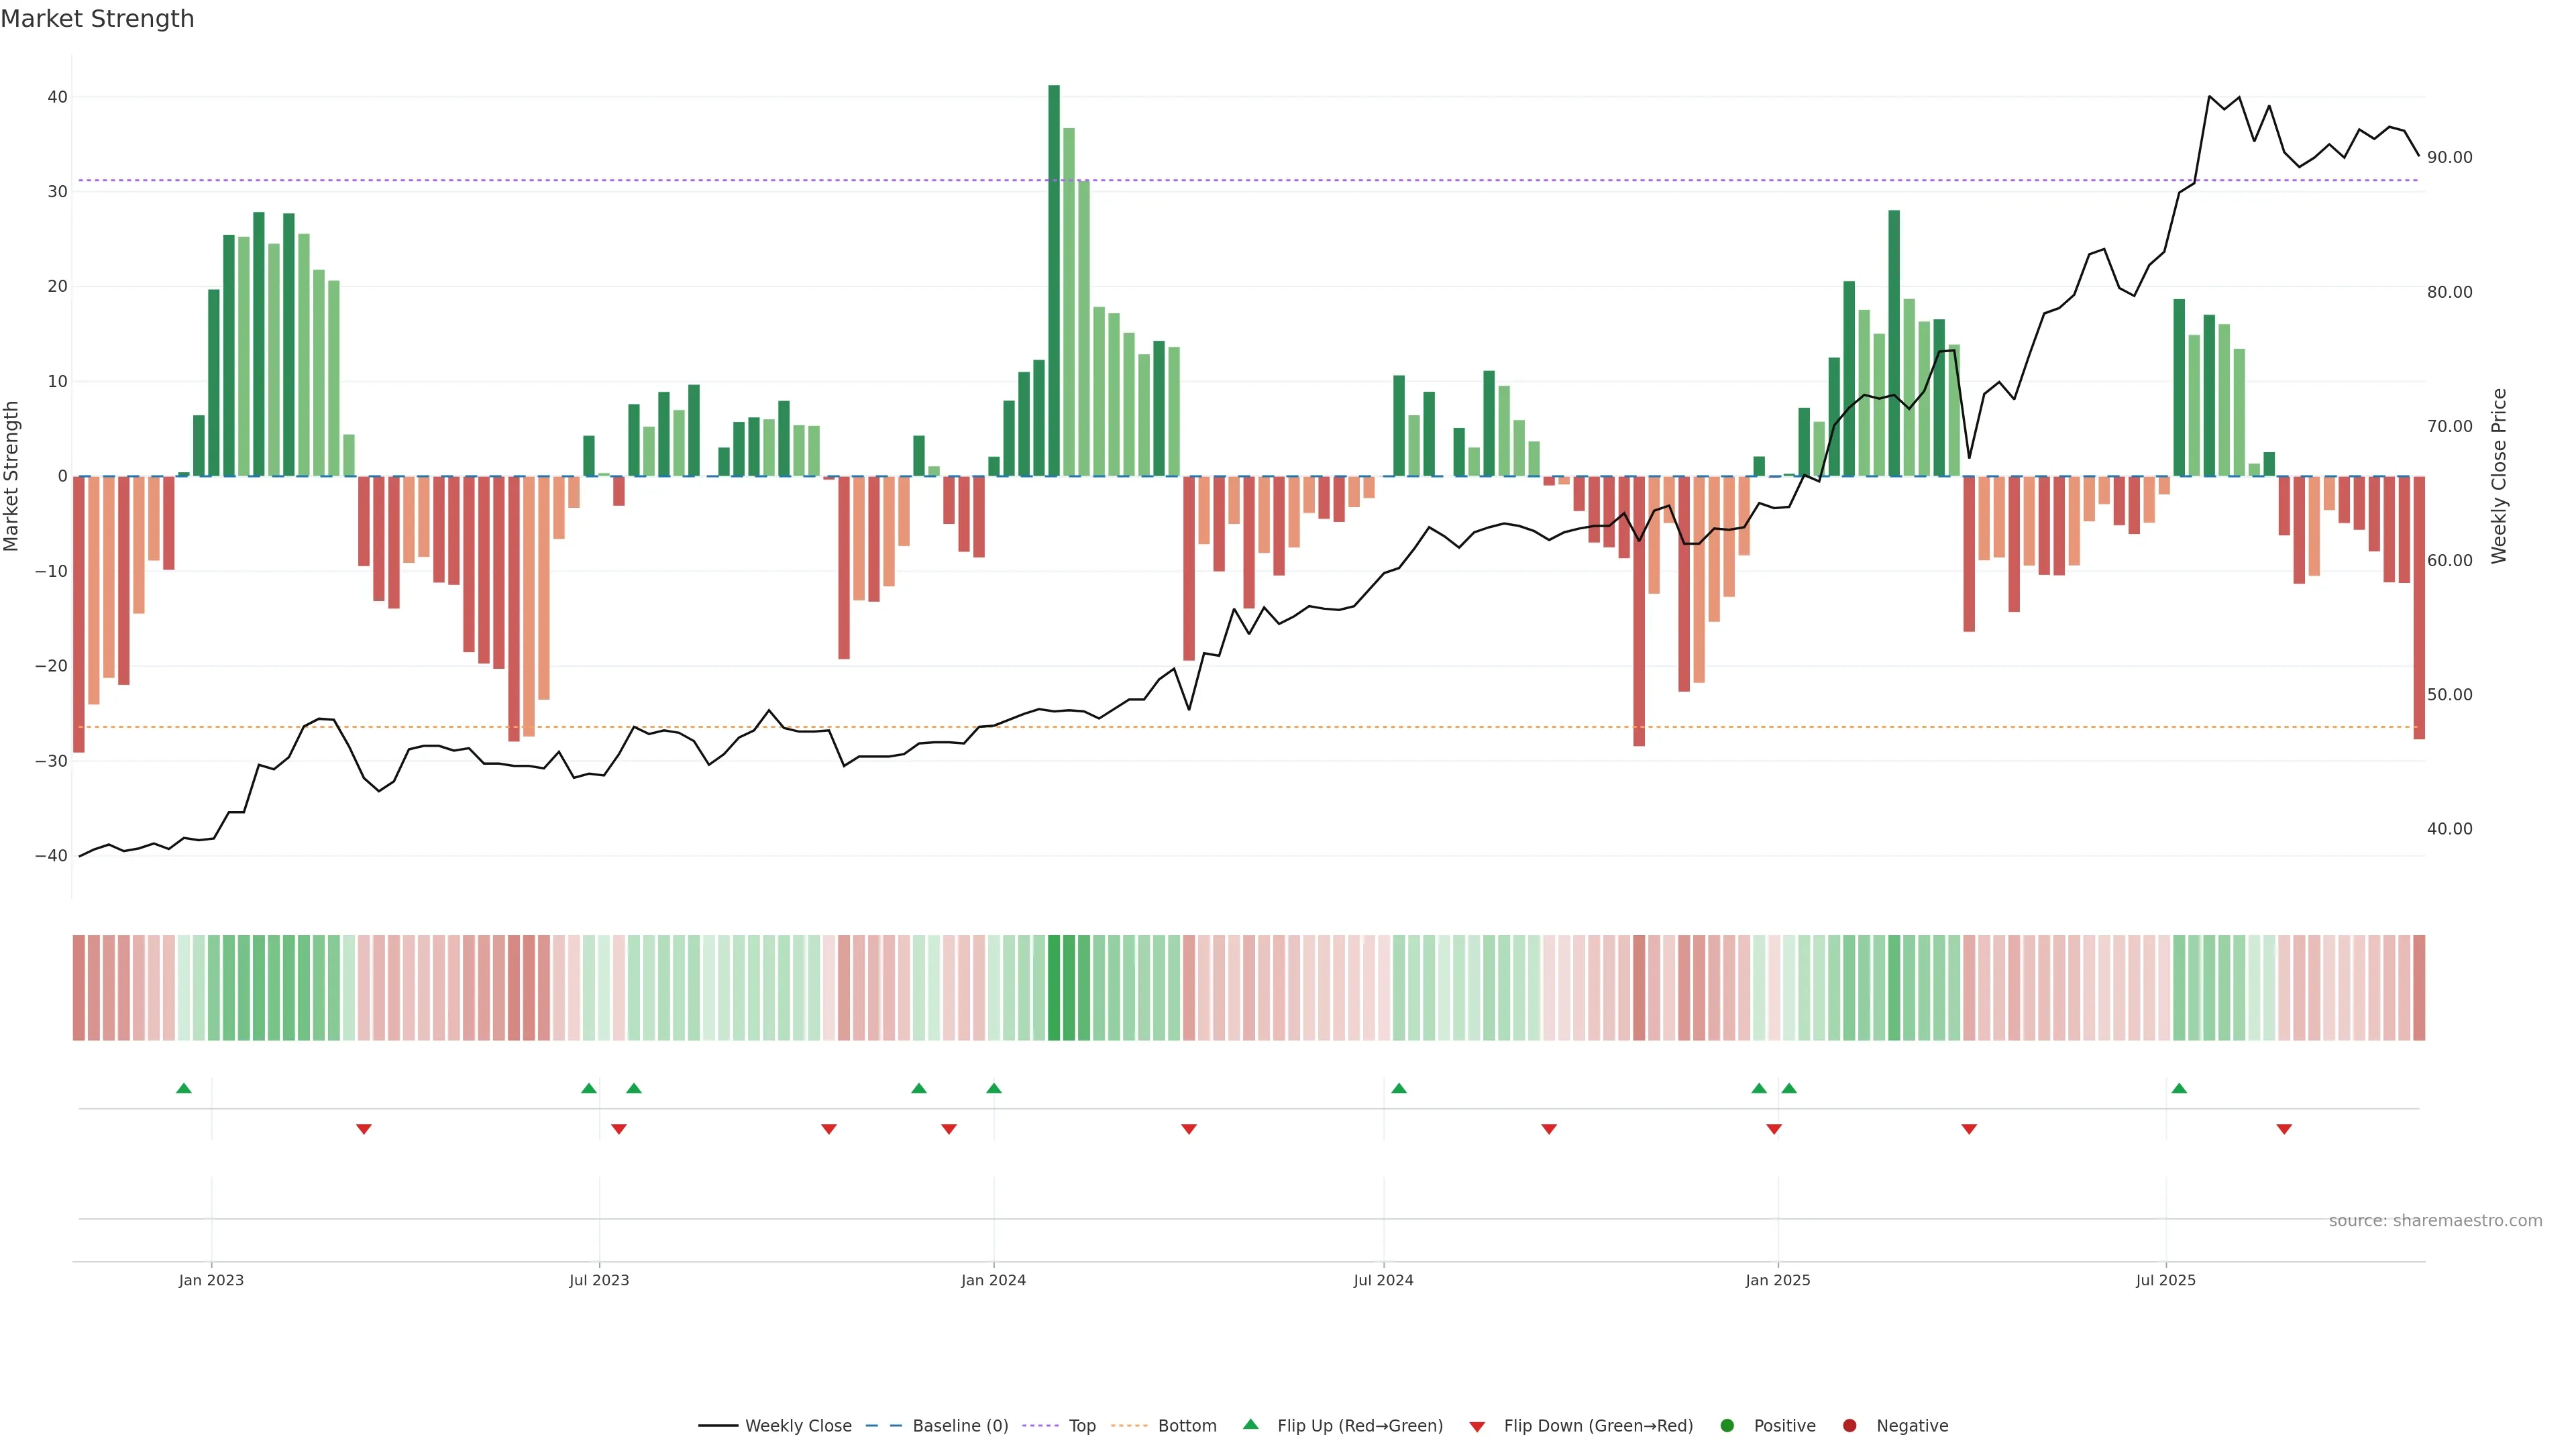Click the green Positive circle in legend
2576x1449 pixels.
1727,1426
